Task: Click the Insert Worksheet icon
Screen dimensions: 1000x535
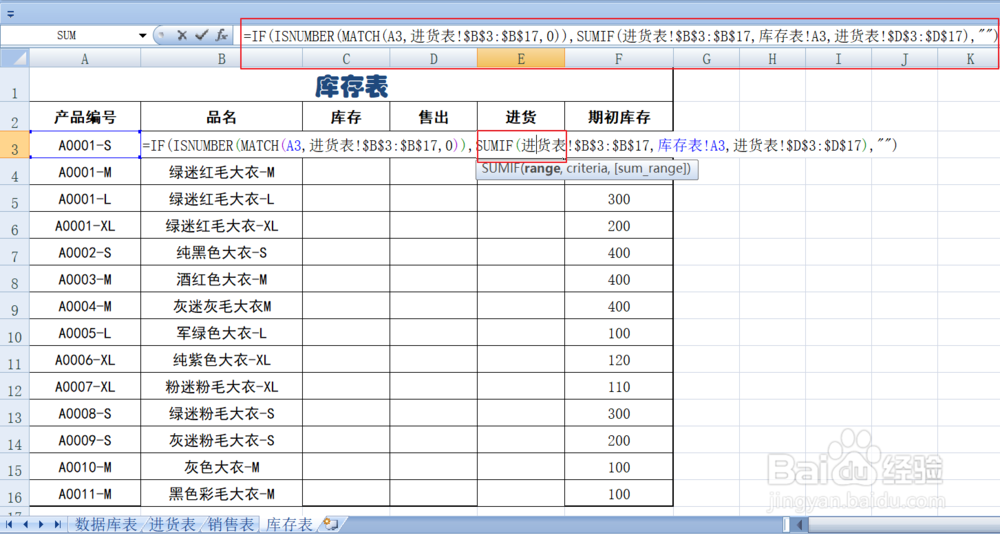Action: 330,524
